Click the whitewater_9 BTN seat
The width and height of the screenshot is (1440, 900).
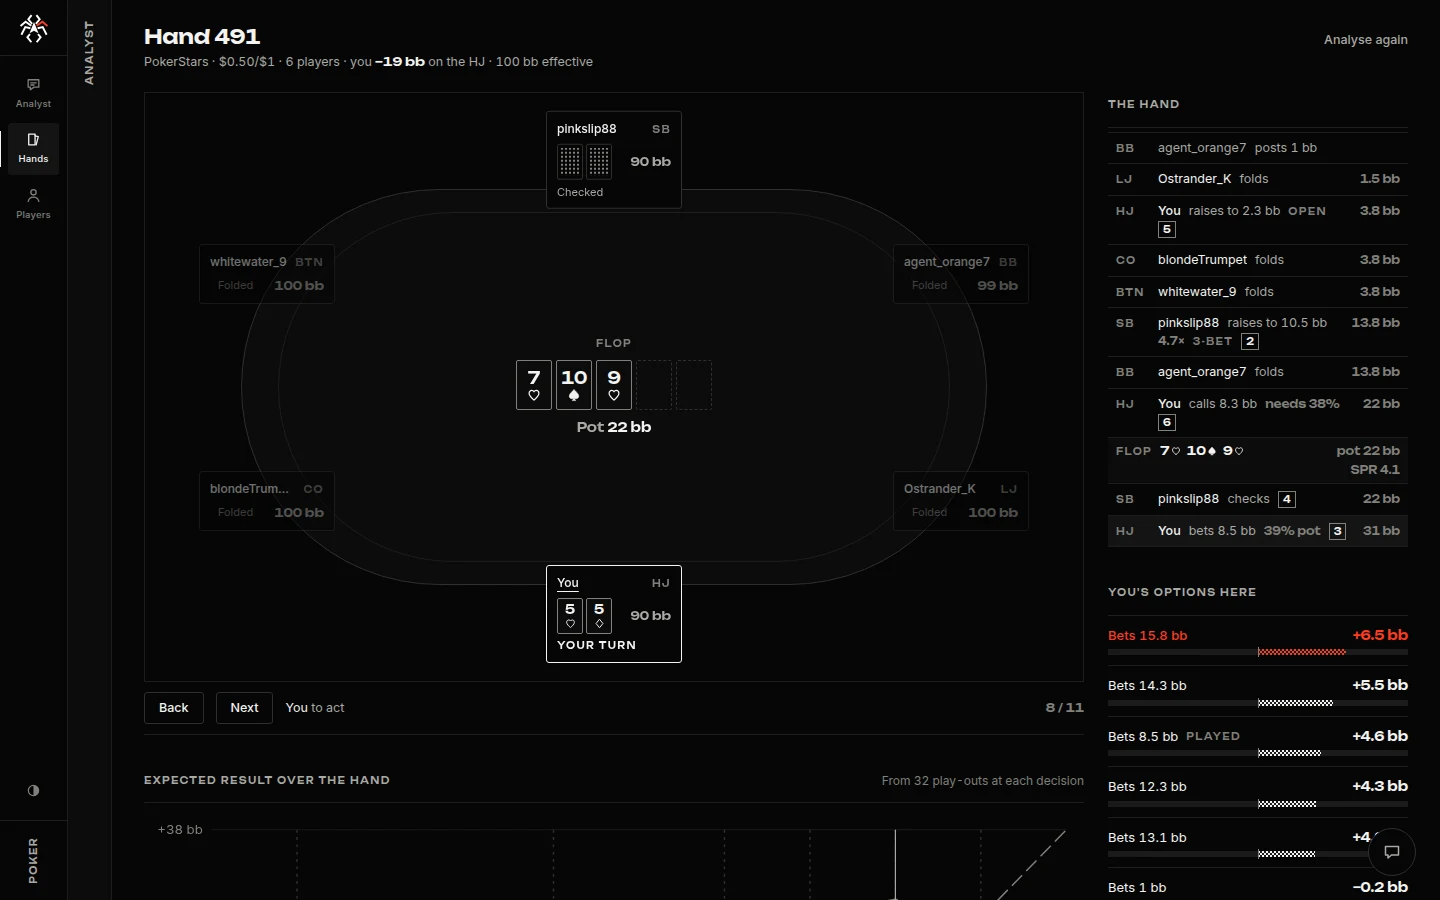coord(267,274)
